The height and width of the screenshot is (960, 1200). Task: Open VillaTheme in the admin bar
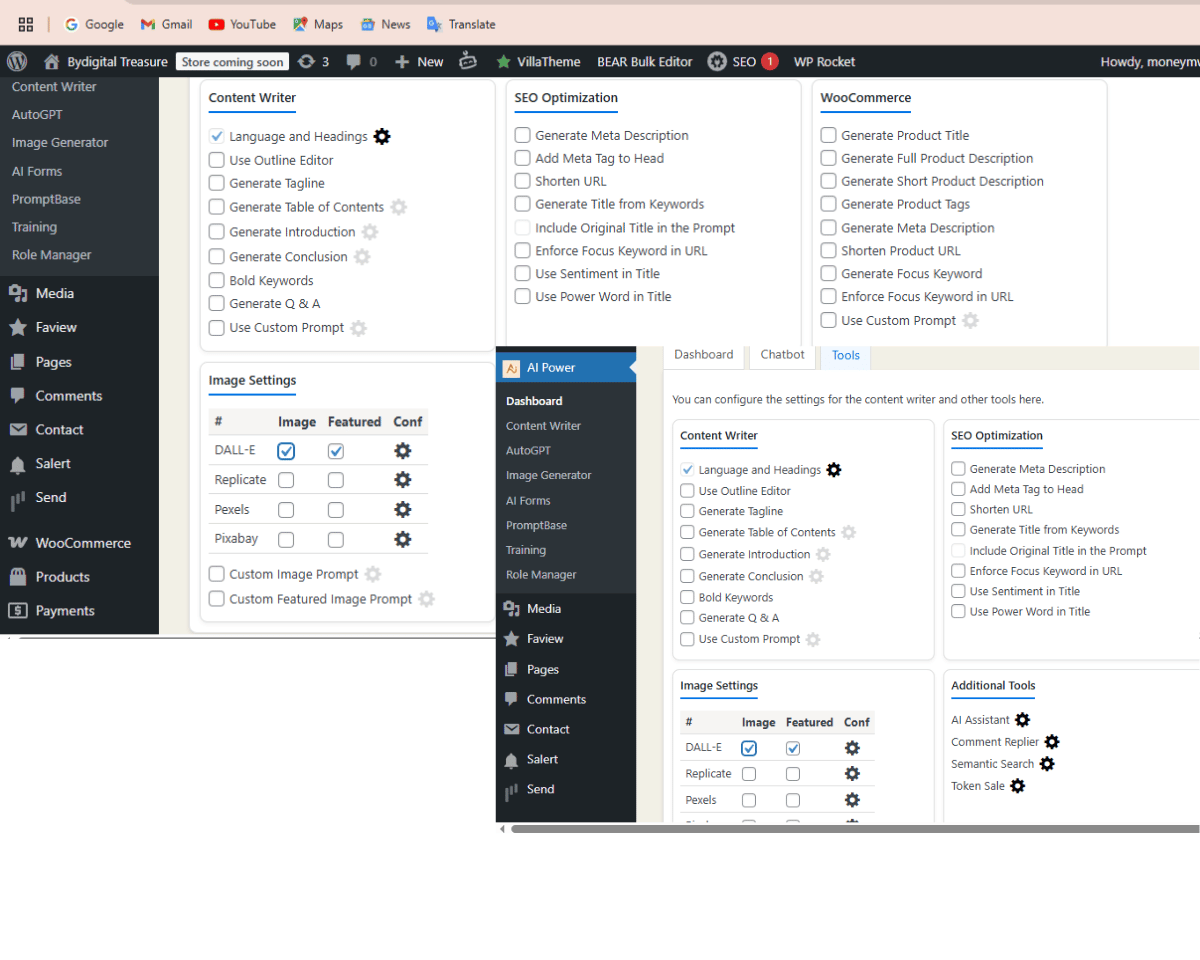[x=538, y=61]
